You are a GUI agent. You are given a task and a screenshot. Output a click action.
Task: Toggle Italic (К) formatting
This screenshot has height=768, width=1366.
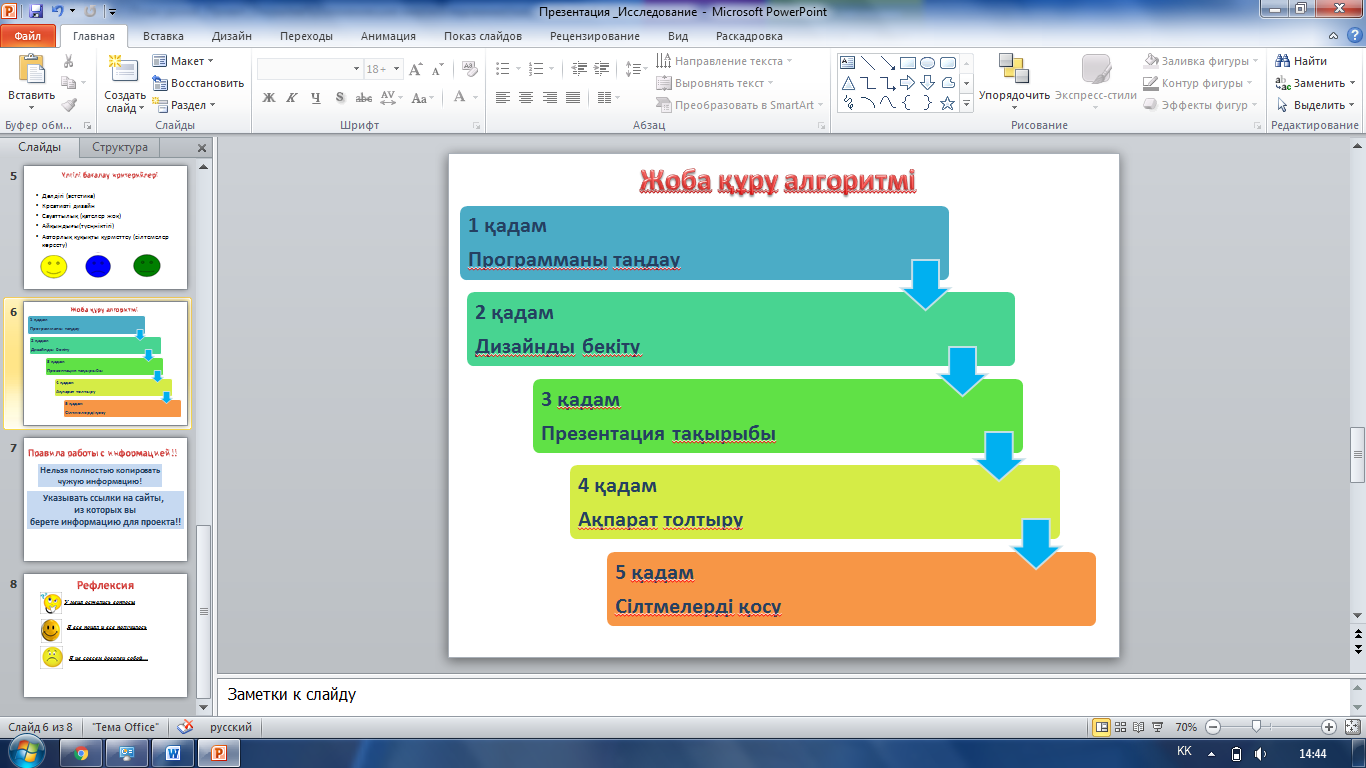click(292, 98)
